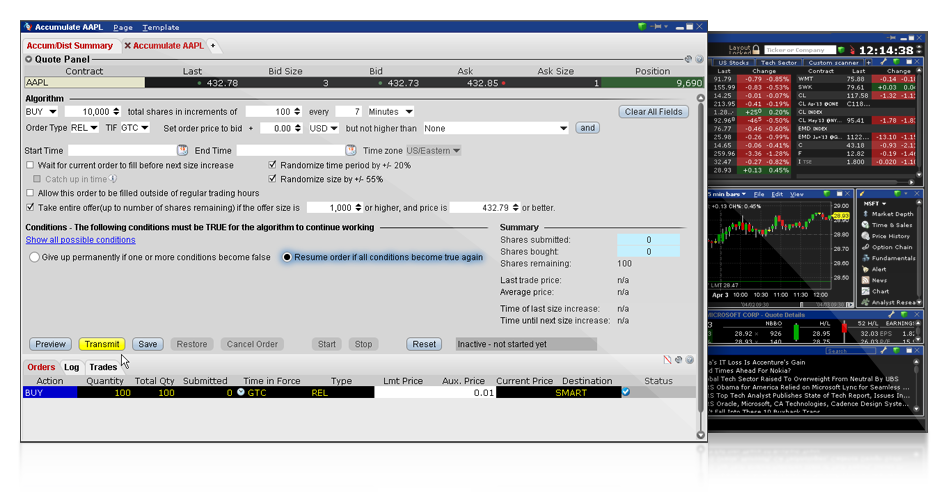
Task: Close the Accumulate AAPL tab
Action: click(x=128, y=46)
